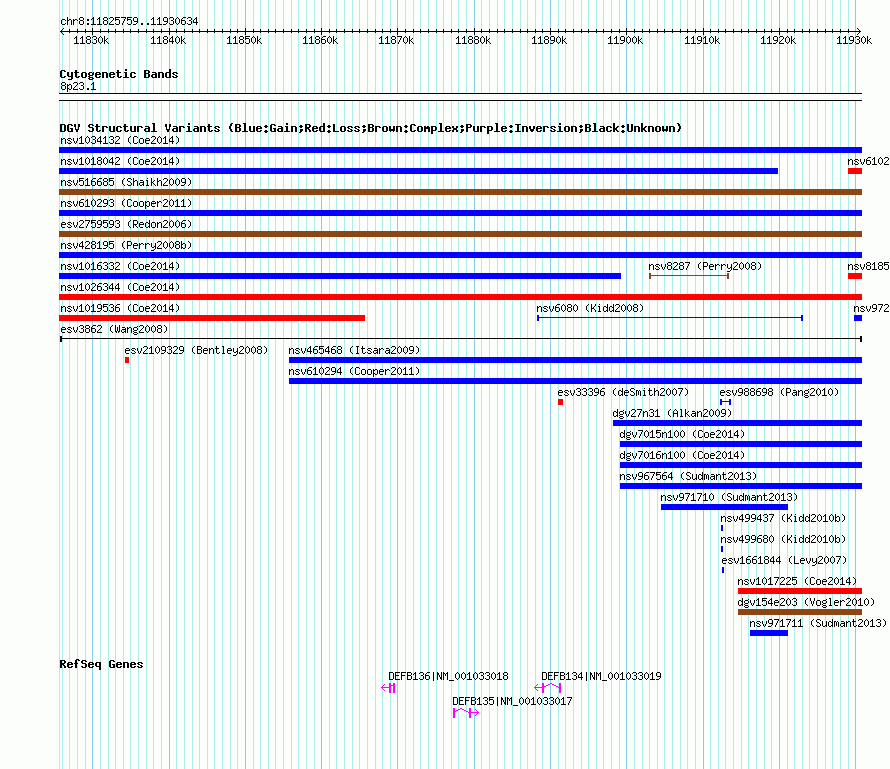Select the Cytogenetic Bands track title
Image resolution: width=890 pixels, height=769 pixels.
[119, 74]
